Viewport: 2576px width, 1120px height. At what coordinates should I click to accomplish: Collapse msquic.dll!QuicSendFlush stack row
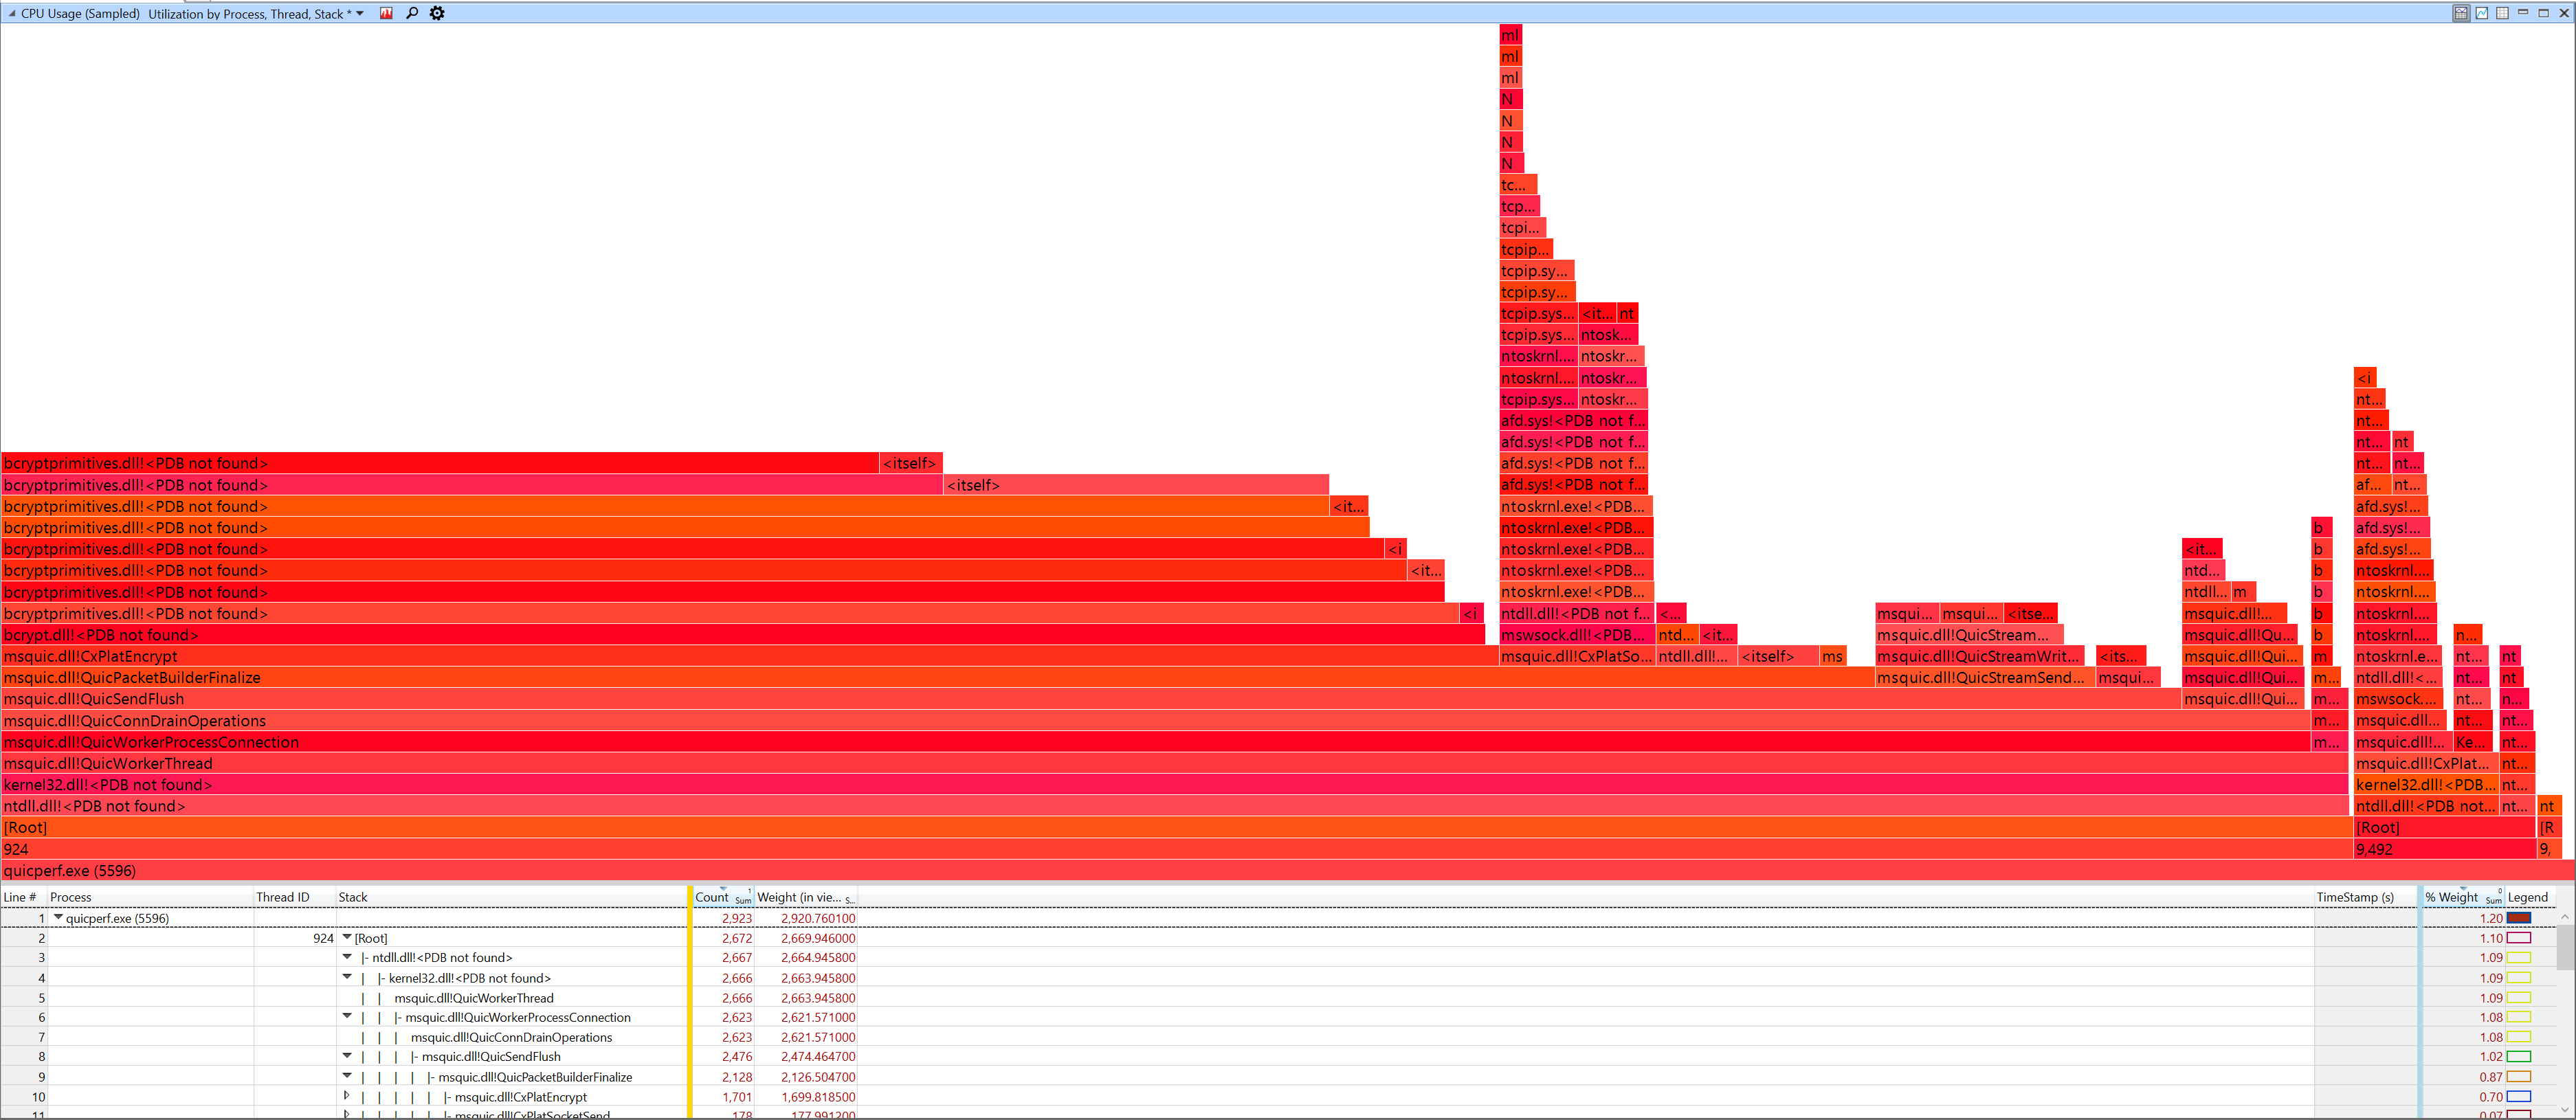[x=347, y=1056]
